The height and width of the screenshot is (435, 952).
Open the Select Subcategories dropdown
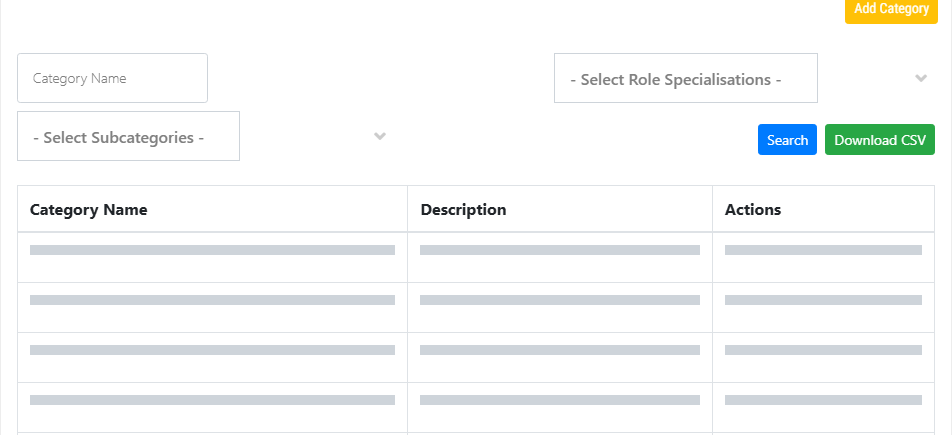coord(128,136)
